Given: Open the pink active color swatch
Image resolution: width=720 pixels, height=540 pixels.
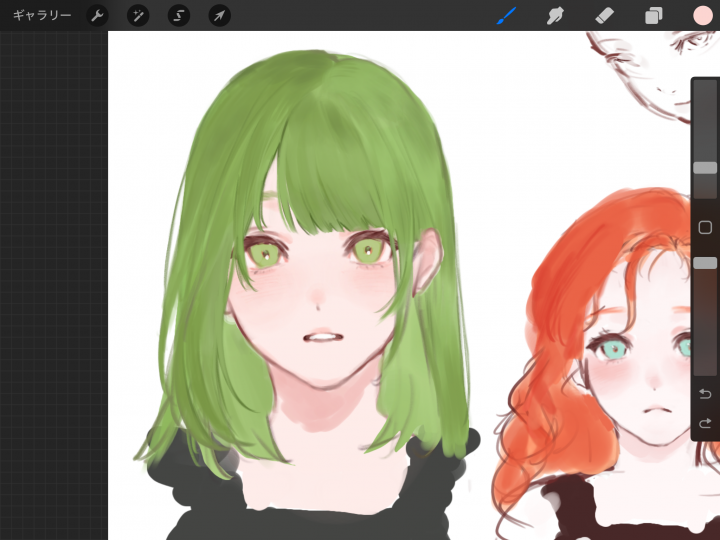Looking at the screenshot, I should pyautogui.click(x=702, y=16).
